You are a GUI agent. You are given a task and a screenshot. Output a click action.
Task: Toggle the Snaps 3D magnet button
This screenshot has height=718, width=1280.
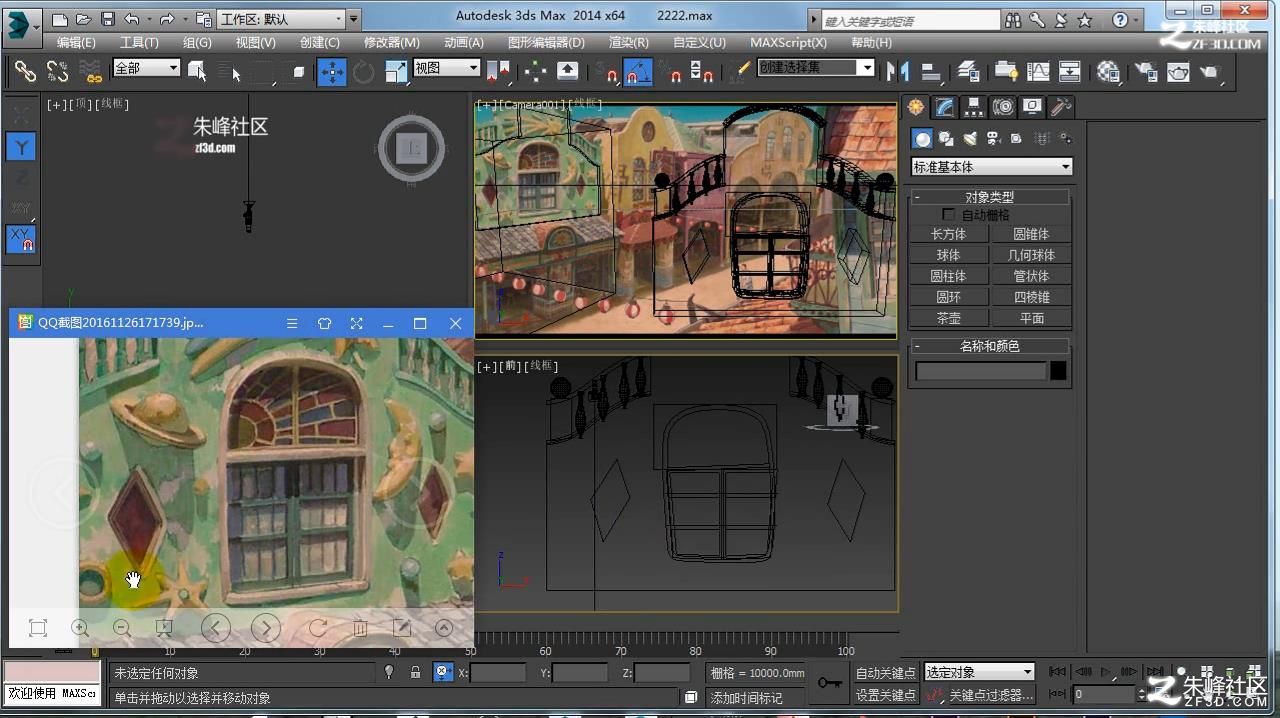click(606, 71)
